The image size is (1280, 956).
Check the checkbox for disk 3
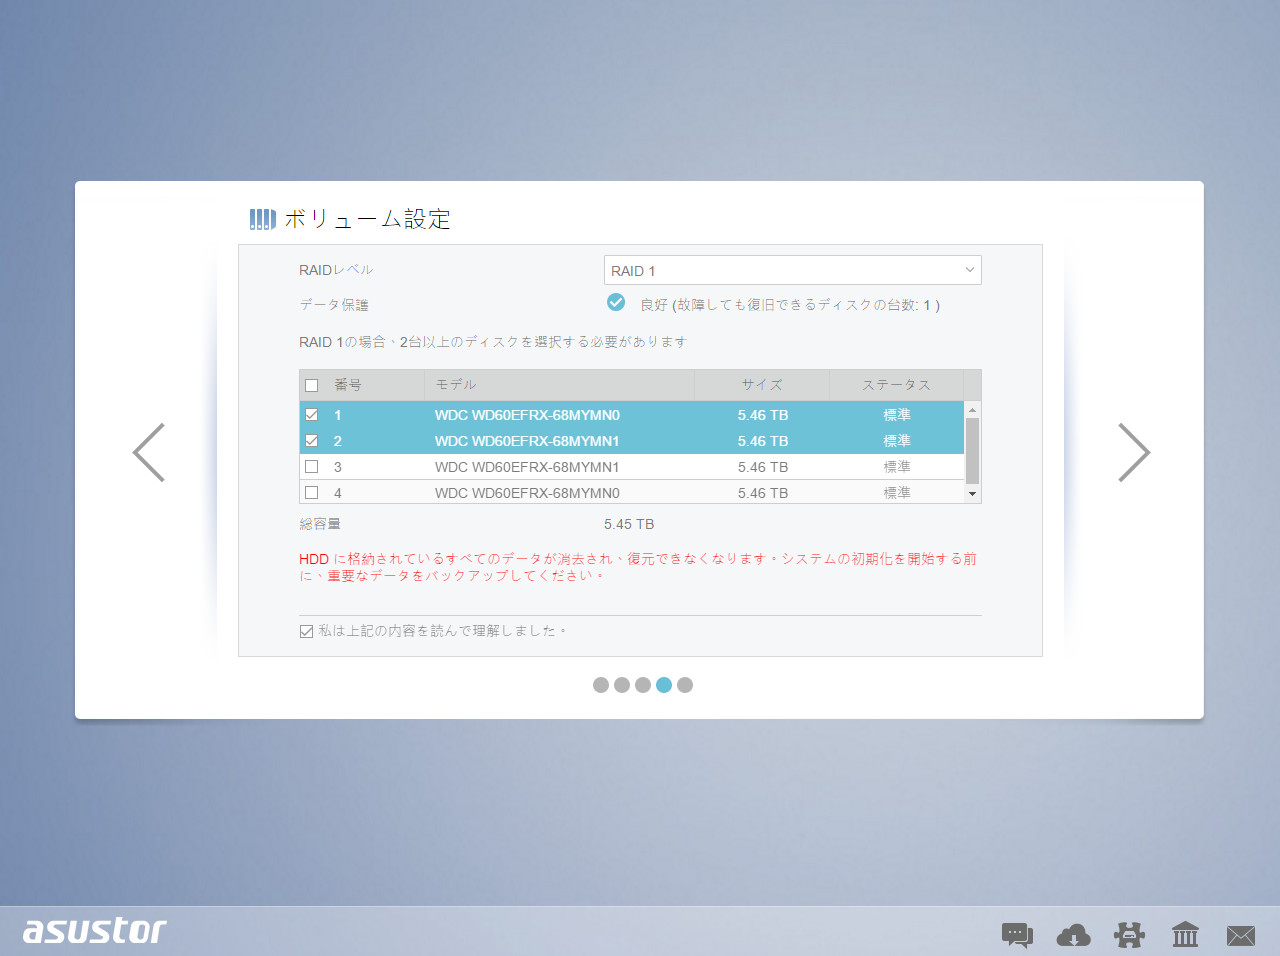point(311,466)
